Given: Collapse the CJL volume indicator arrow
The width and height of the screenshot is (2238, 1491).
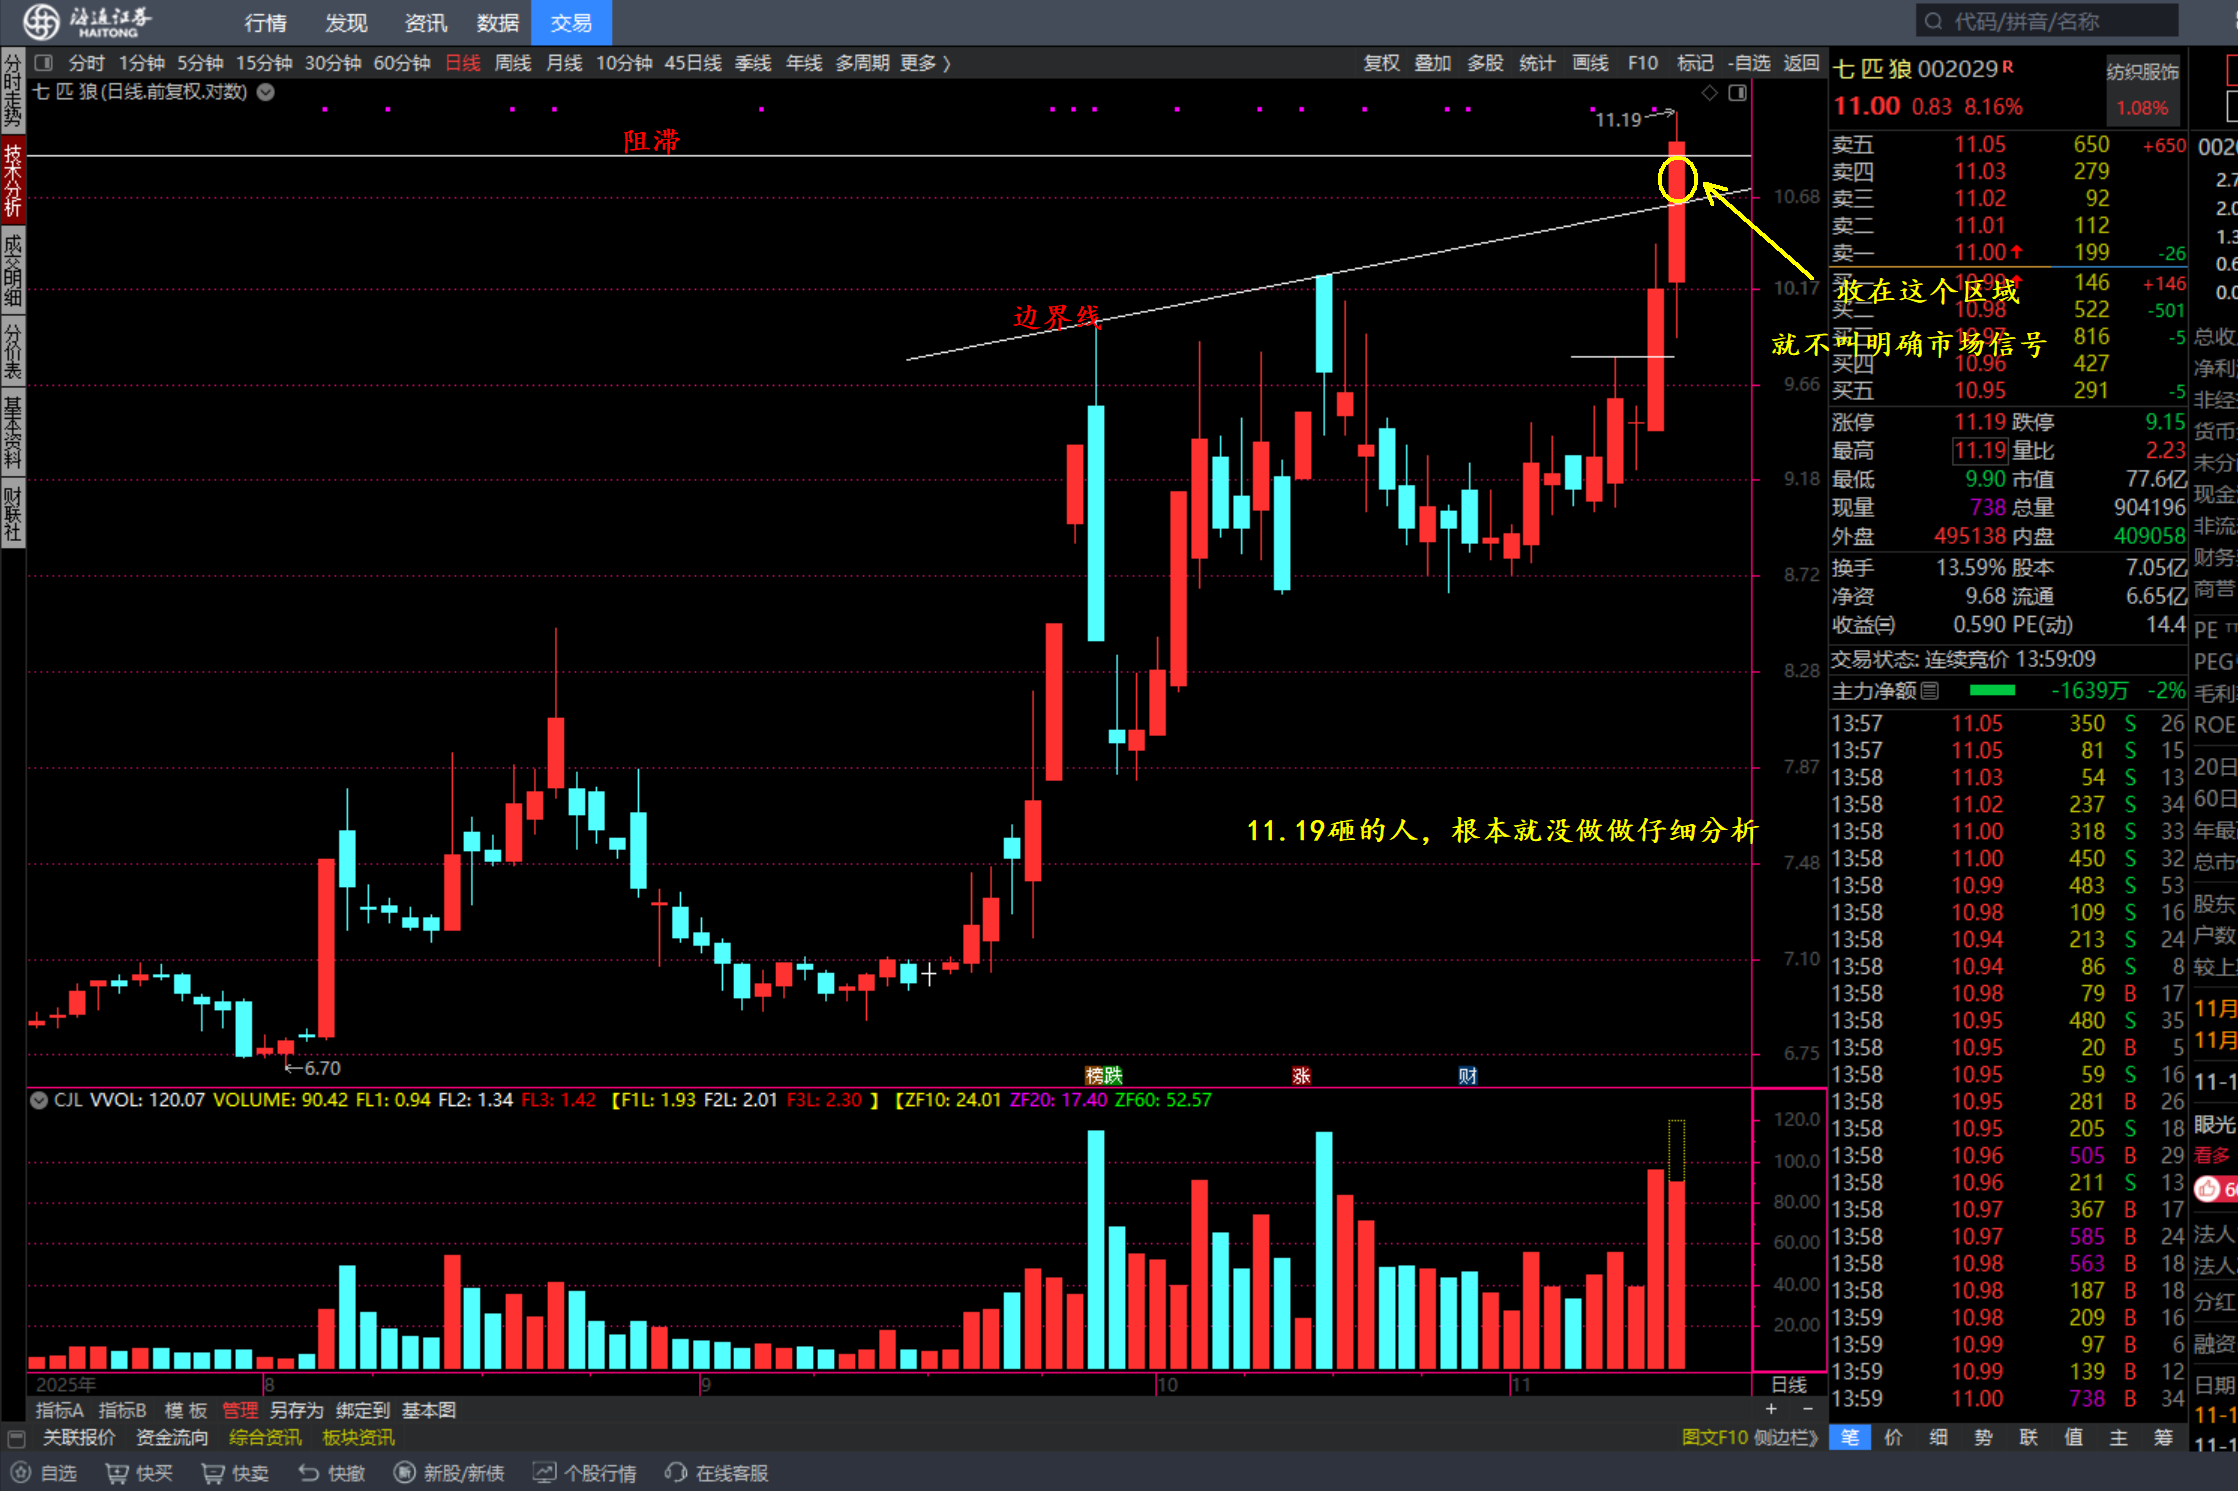Looking at the screenshot, I should point(39,1100).
